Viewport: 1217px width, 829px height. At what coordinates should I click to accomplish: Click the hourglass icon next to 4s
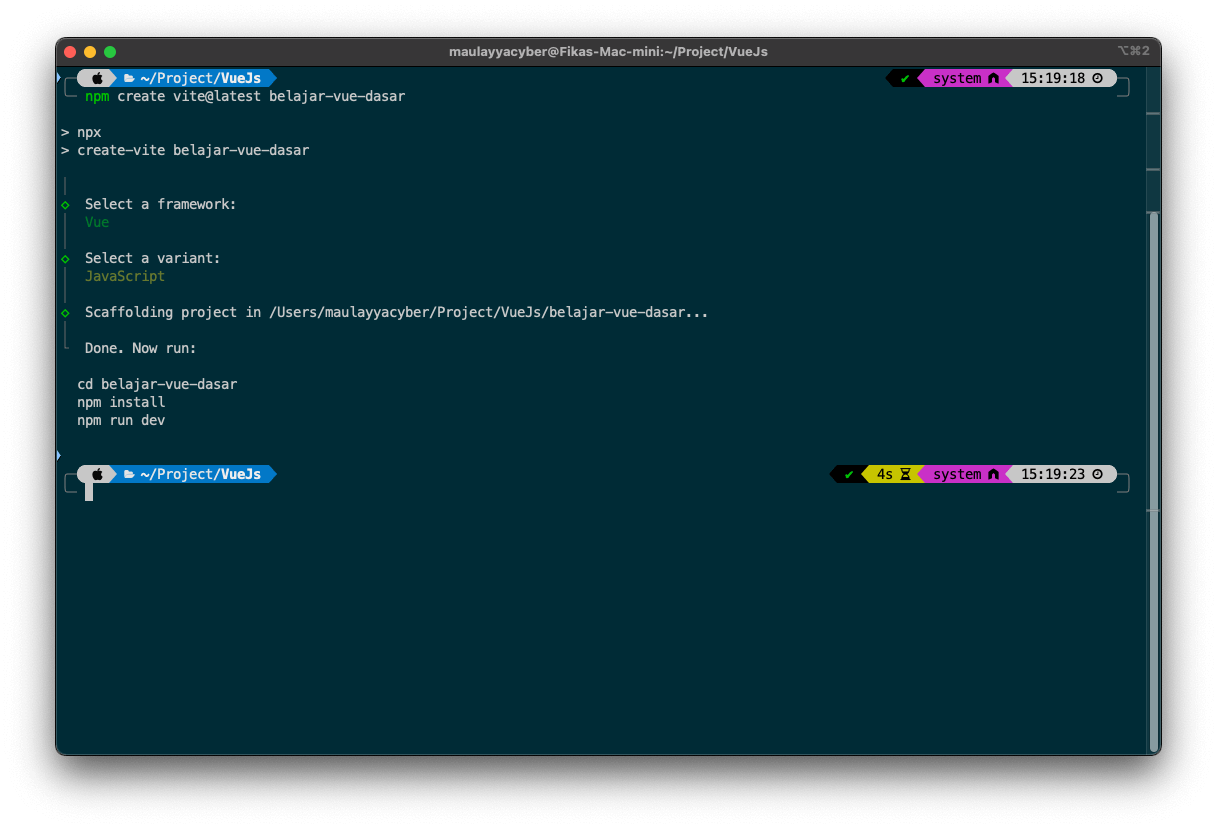905,474
